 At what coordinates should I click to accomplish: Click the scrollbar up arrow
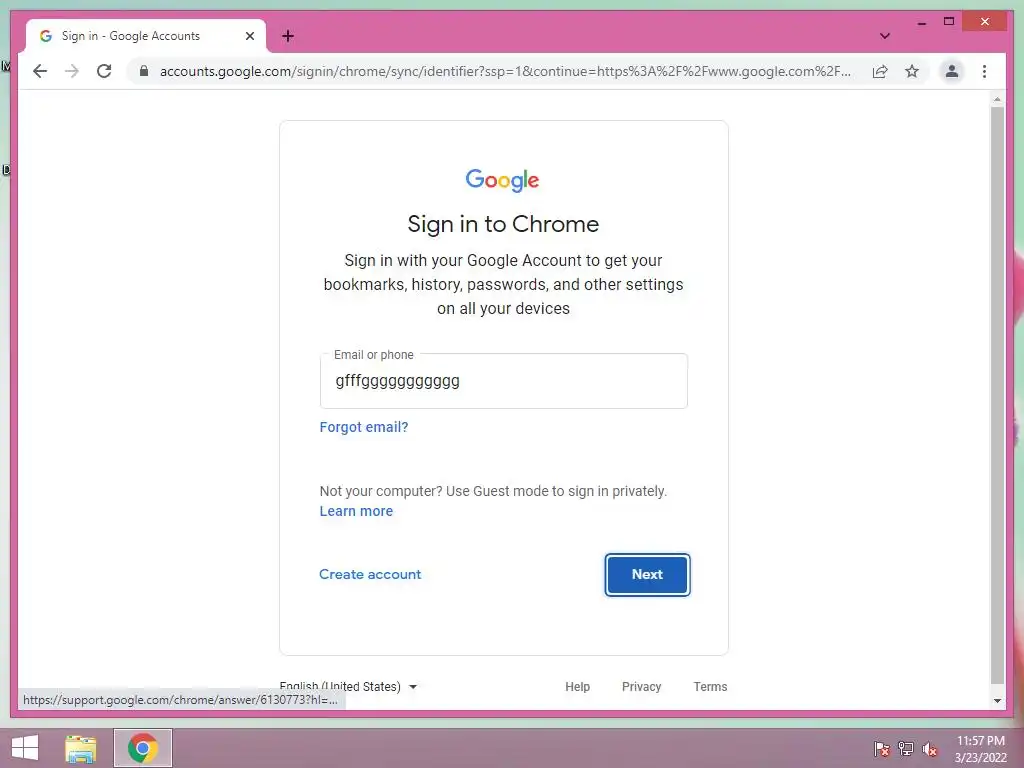pos(997,99)
